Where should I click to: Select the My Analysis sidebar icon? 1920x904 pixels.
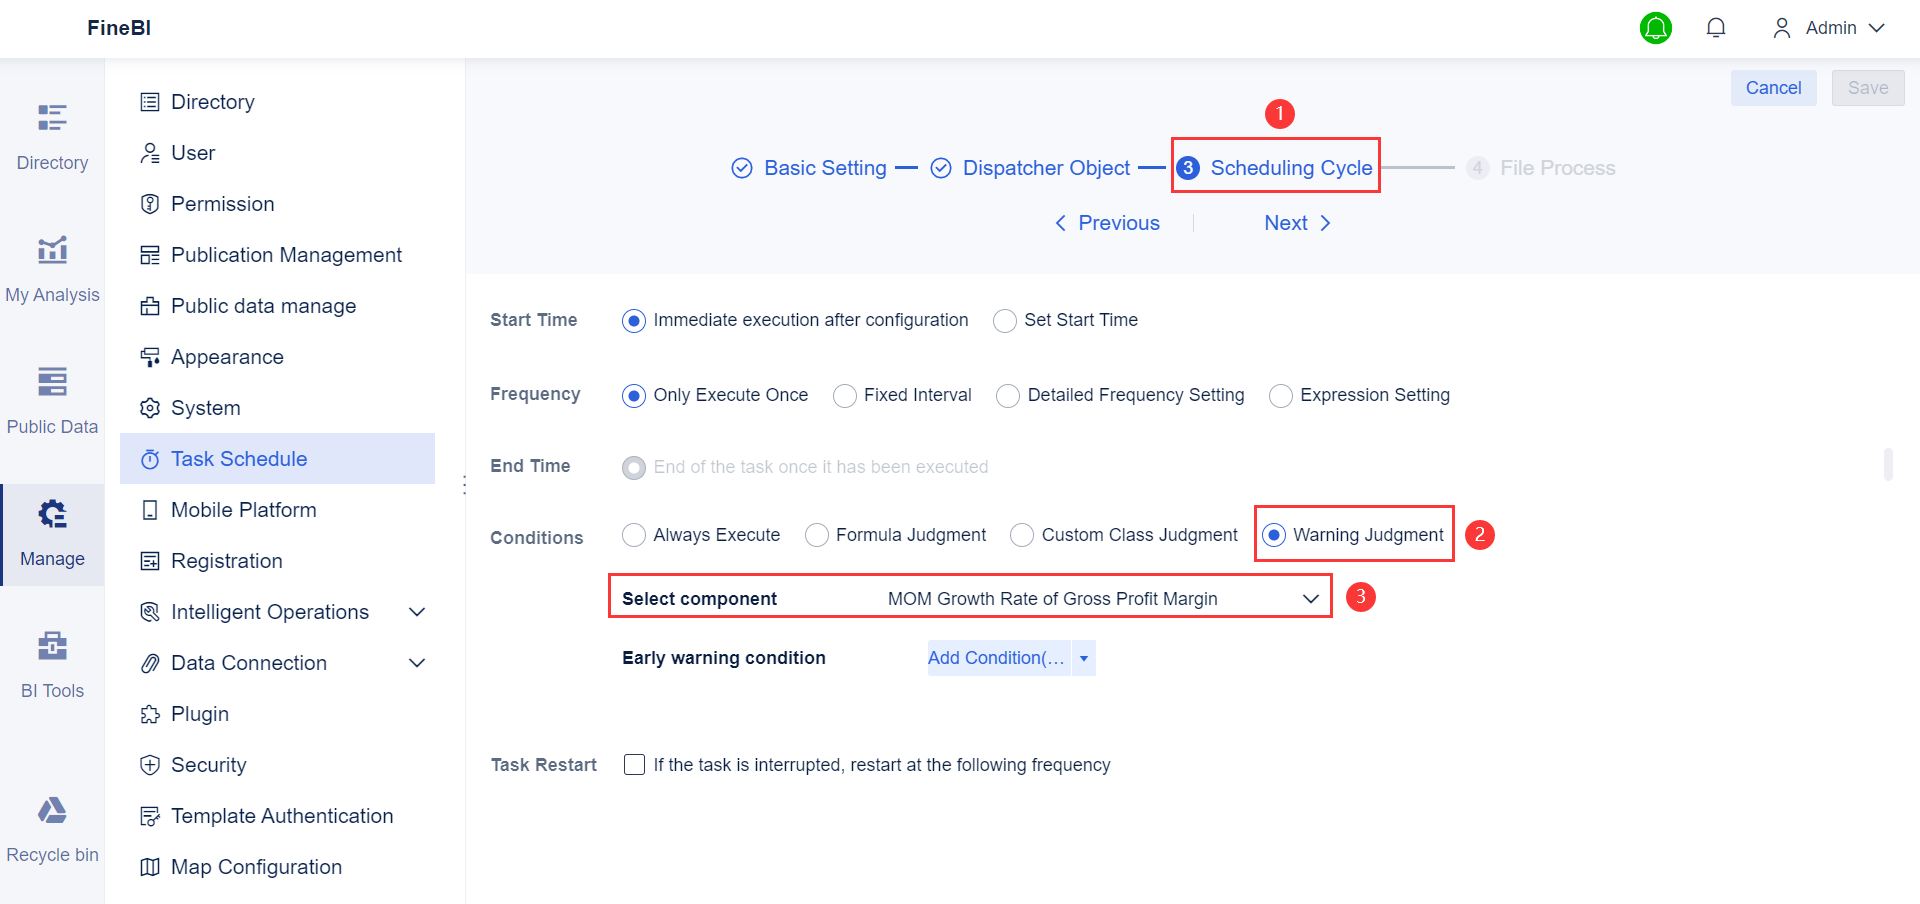[52, 263]
